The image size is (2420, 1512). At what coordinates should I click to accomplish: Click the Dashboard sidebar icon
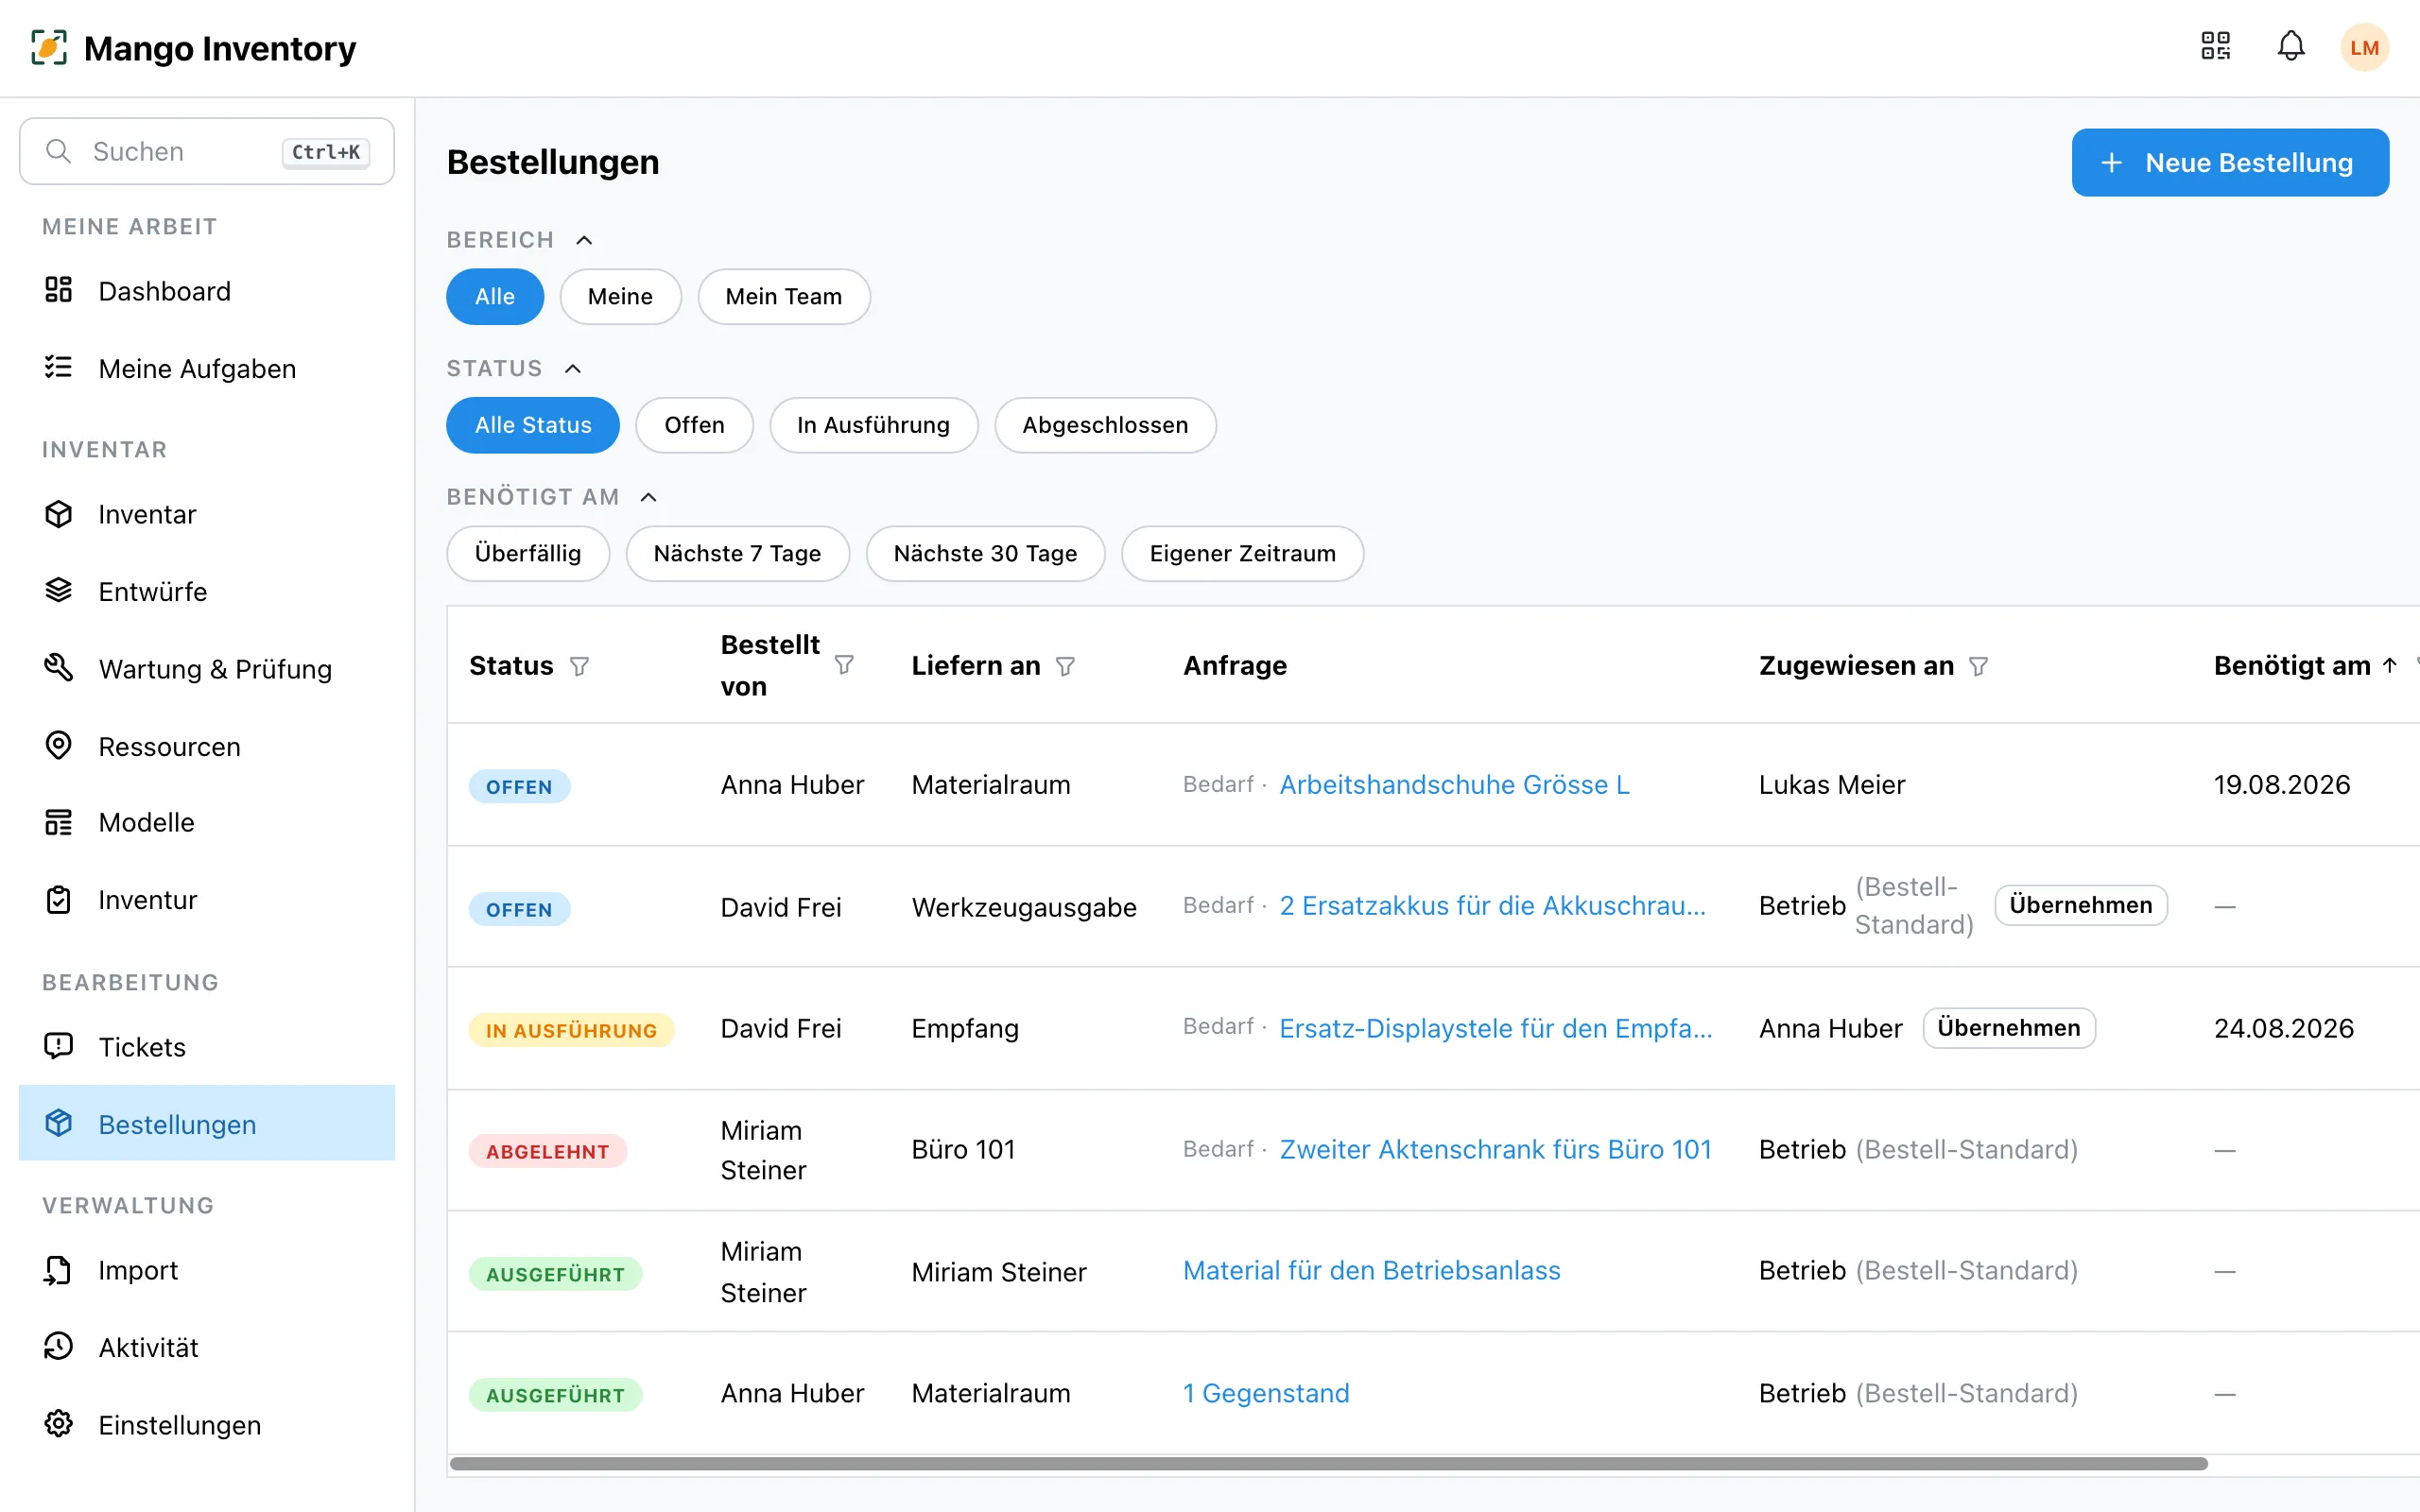59,290
